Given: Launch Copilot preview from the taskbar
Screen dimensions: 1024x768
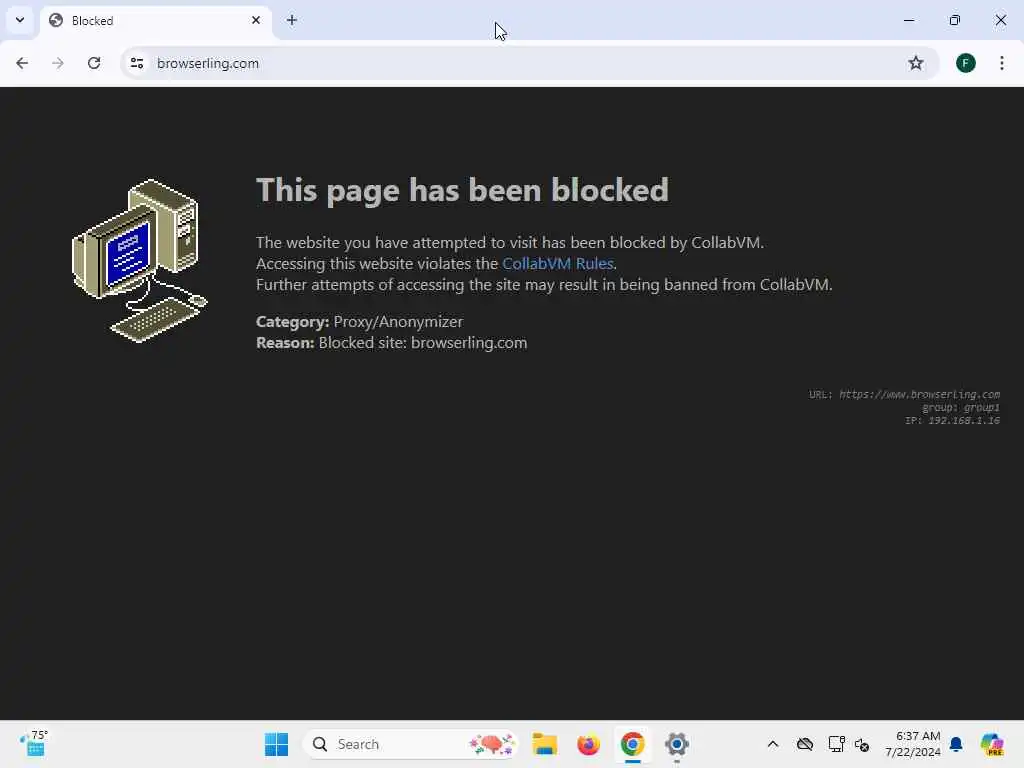Looking at the screenshot, I should pos(992,744).
